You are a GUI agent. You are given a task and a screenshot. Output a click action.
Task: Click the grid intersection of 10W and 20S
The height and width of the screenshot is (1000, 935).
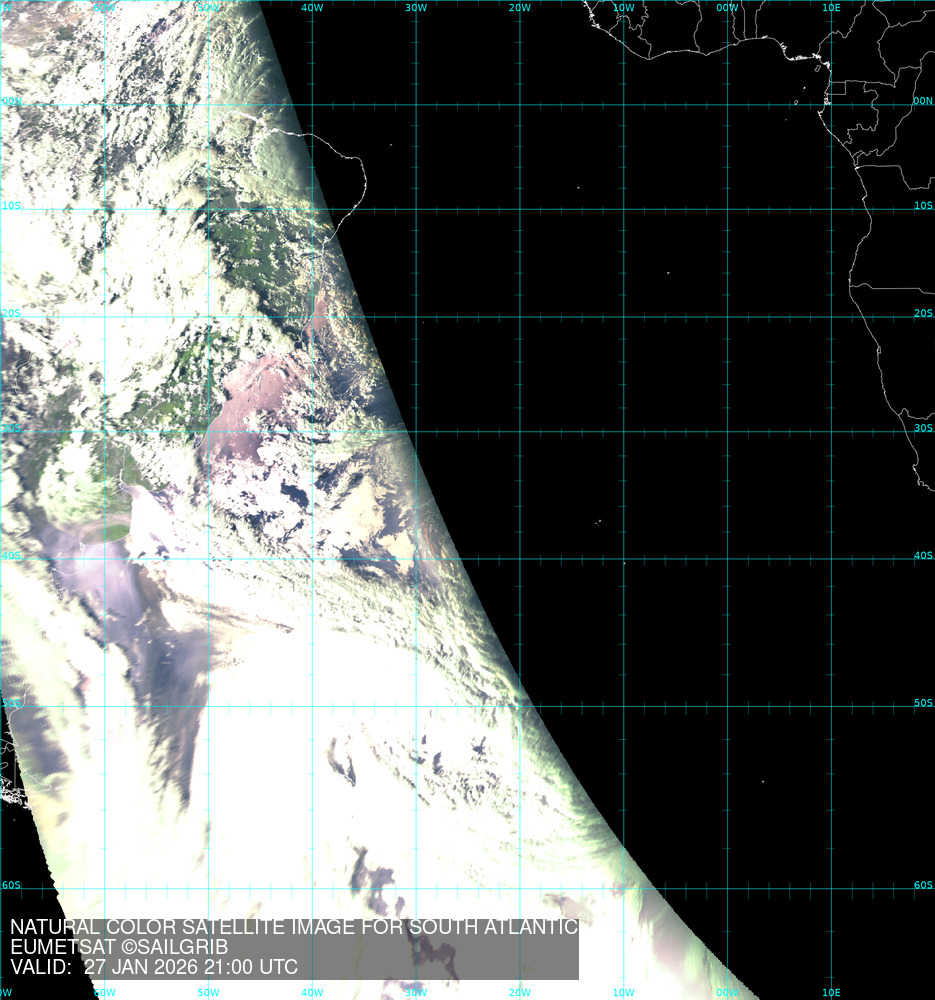point(624,317)
